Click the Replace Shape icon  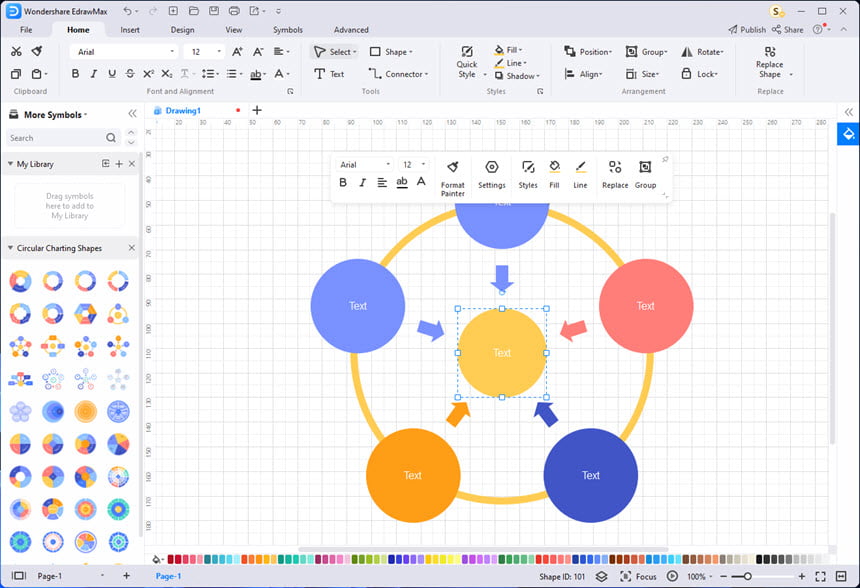pyautogui.click(x=770, y=62)
